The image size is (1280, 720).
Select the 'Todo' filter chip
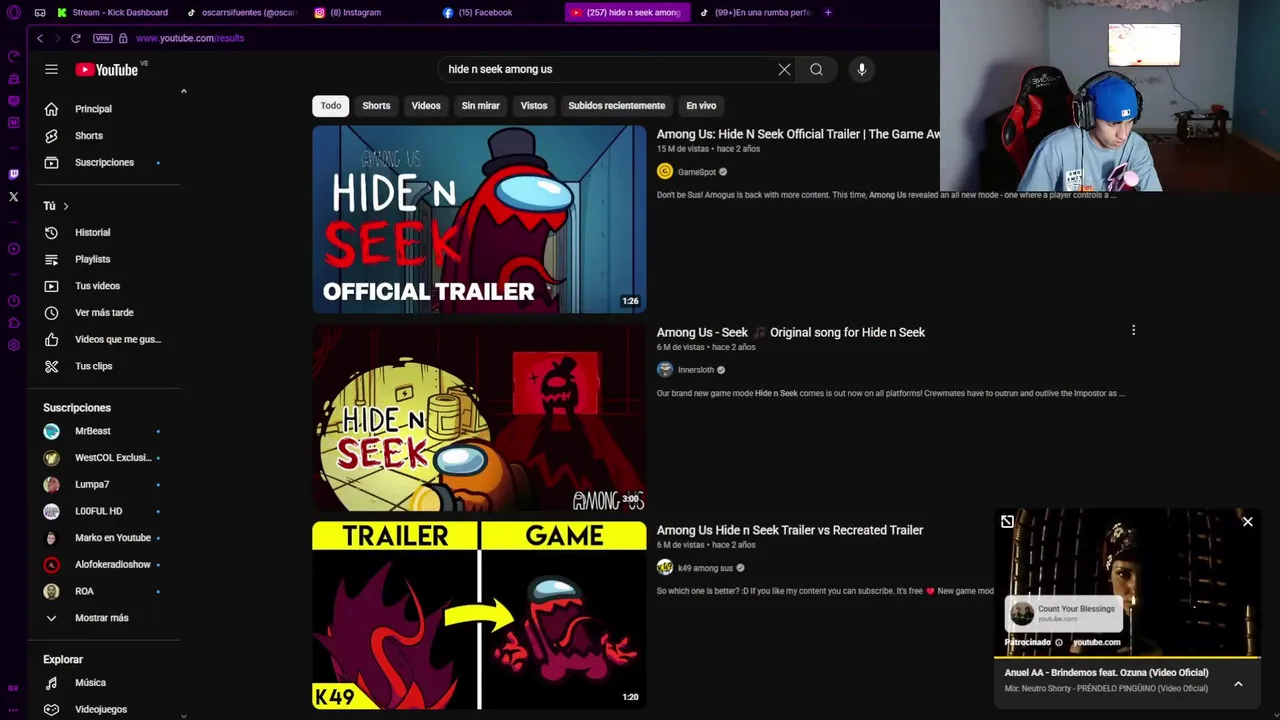[x=331, y=106]
